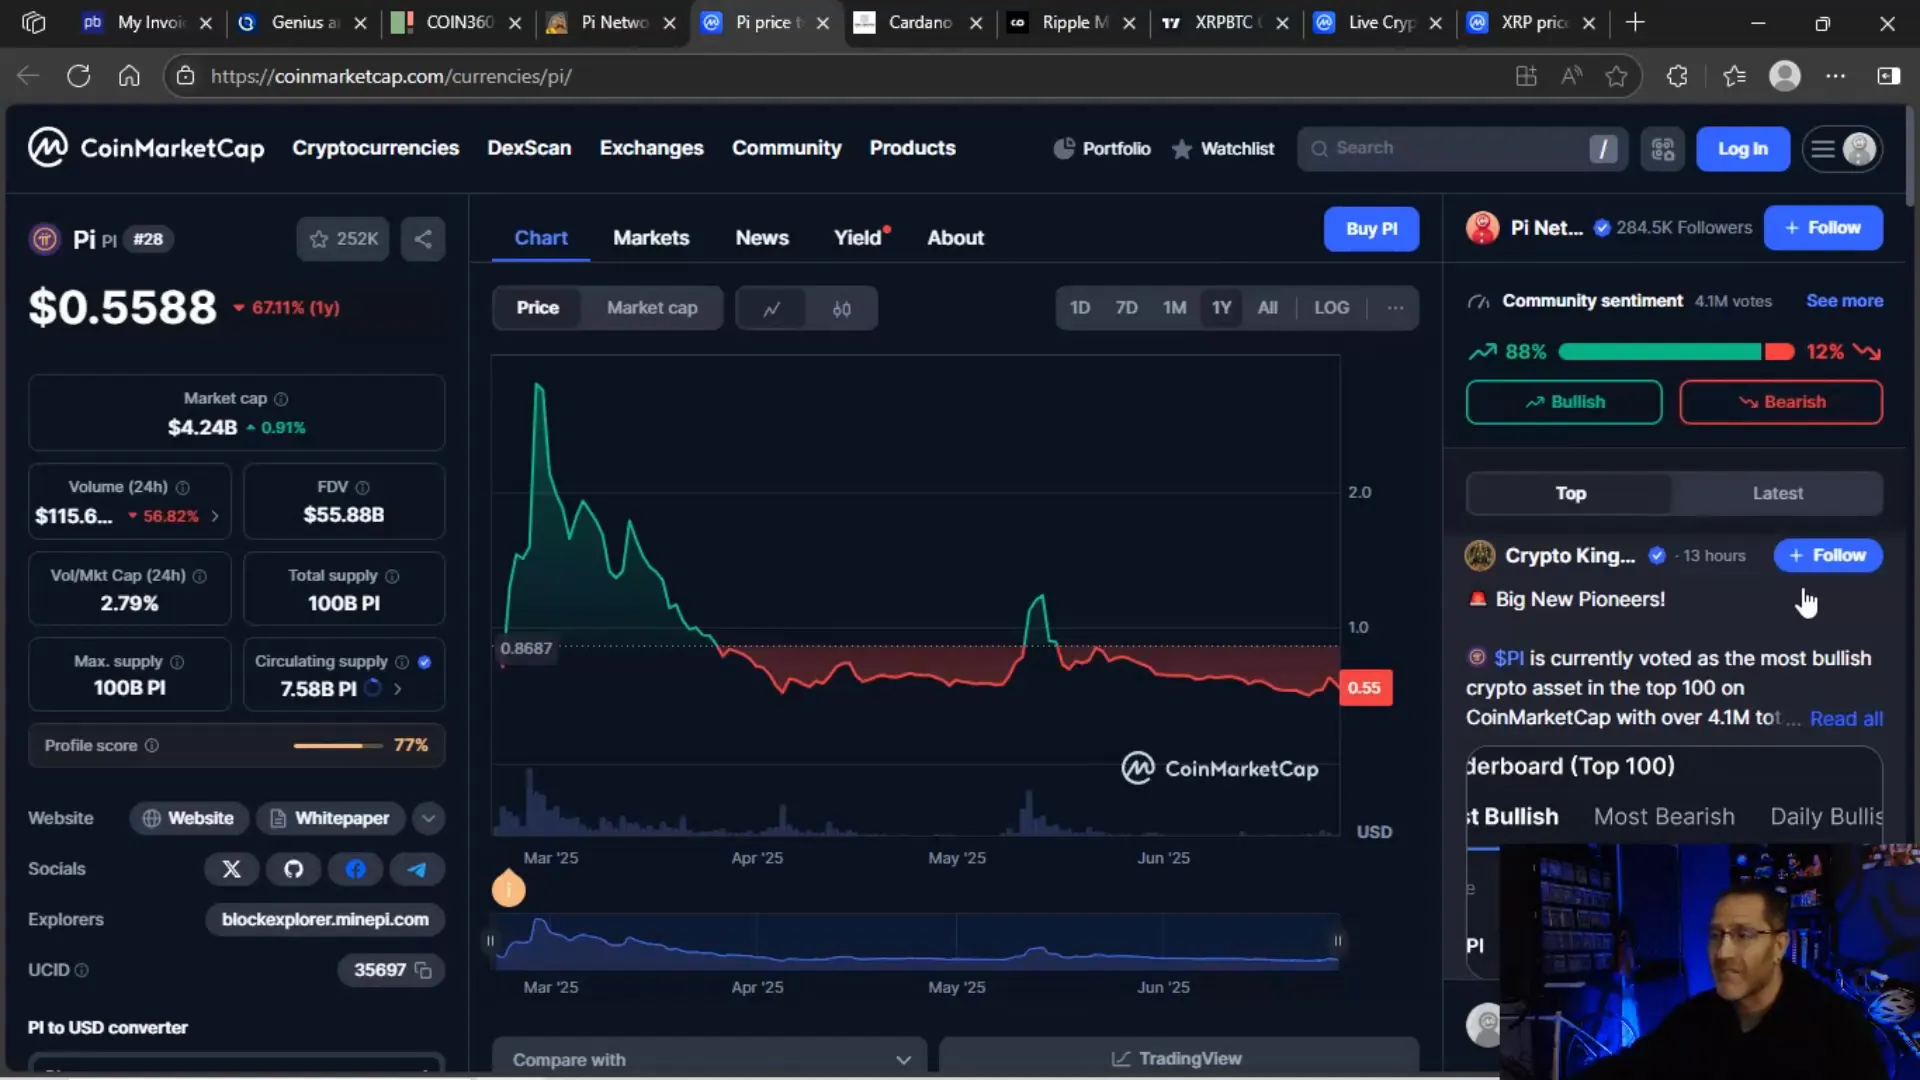
Task: Open Pi's X social profile
Action: pyautogui.click(x=231, y=869)
